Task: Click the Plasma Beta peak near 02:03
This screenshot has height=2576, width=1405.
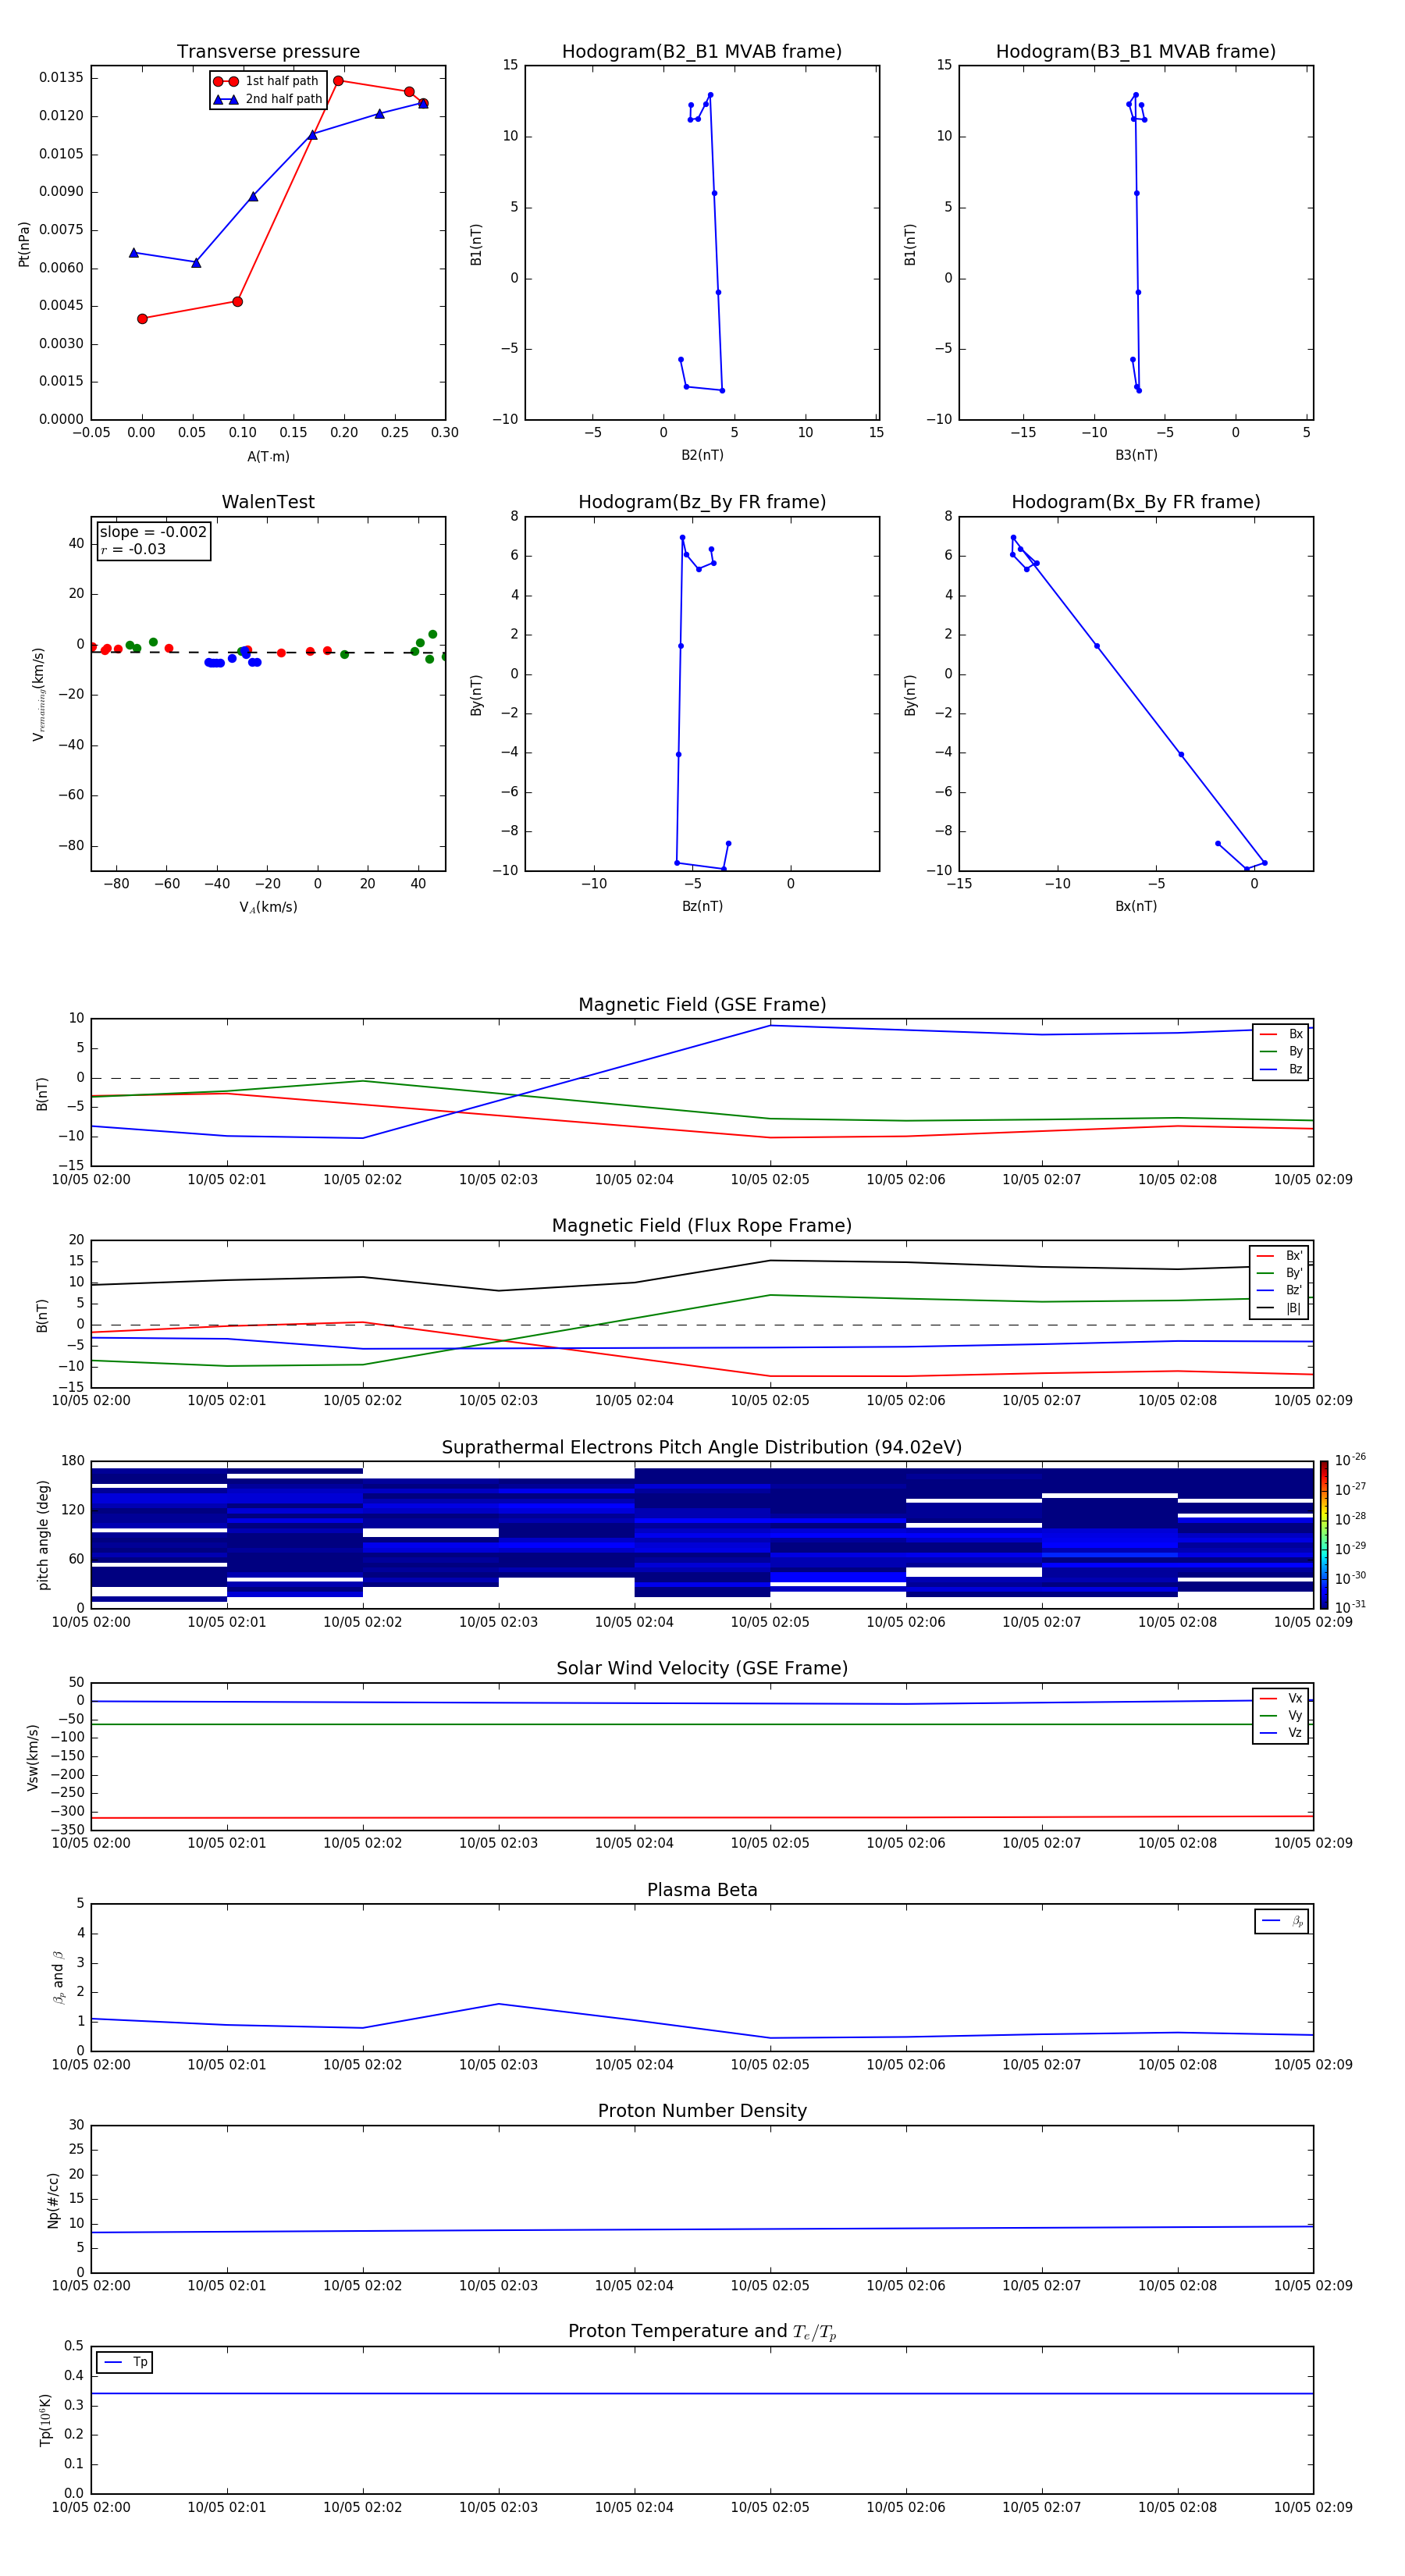Action: [x=499, y=2004]
